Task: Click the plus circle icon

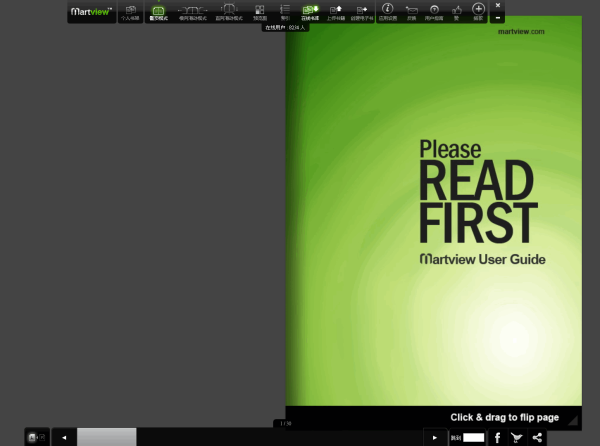Action: [478, 11]
